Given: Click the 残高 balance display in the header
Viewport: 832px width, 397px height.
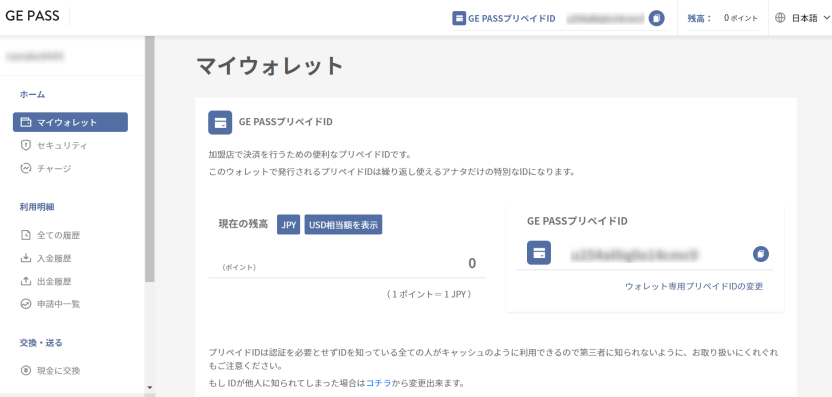Looking at the screenshot, I should [x=723, y=18].
